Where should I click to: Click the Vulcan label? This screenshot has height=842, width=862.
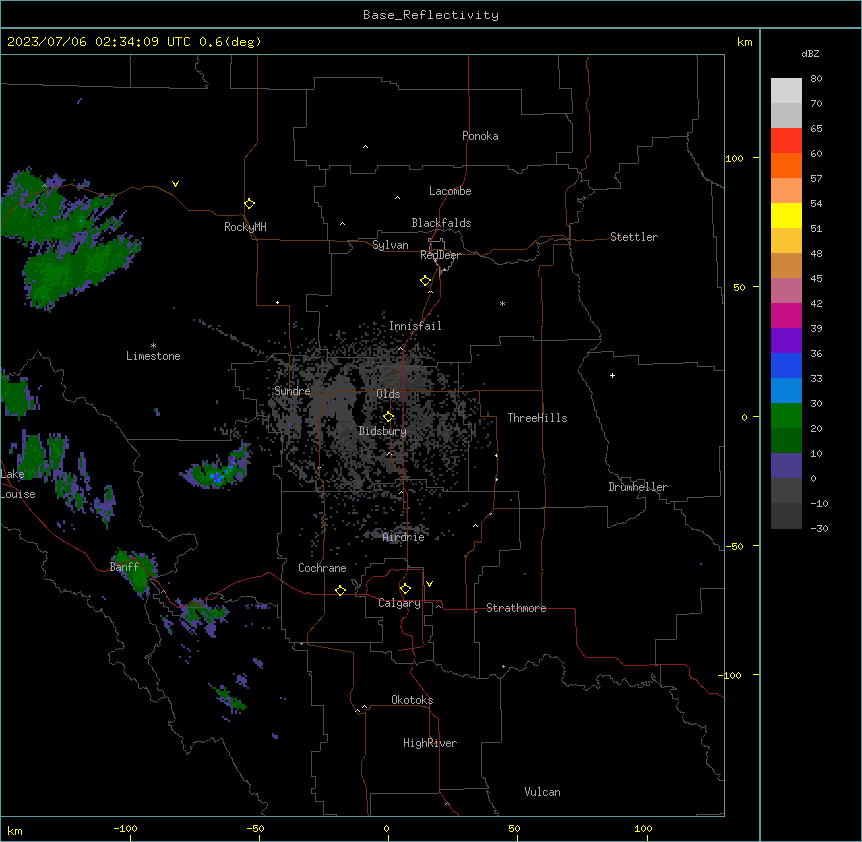click(543, 792)
